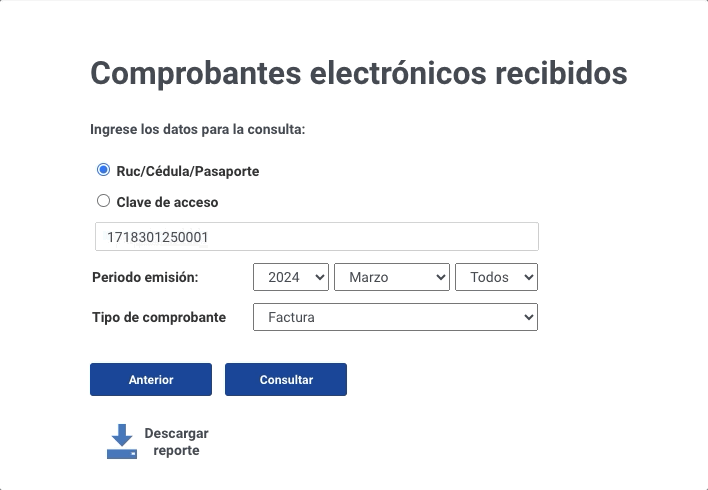Click the "Ingrese los datos para la consulta" text

197,129
